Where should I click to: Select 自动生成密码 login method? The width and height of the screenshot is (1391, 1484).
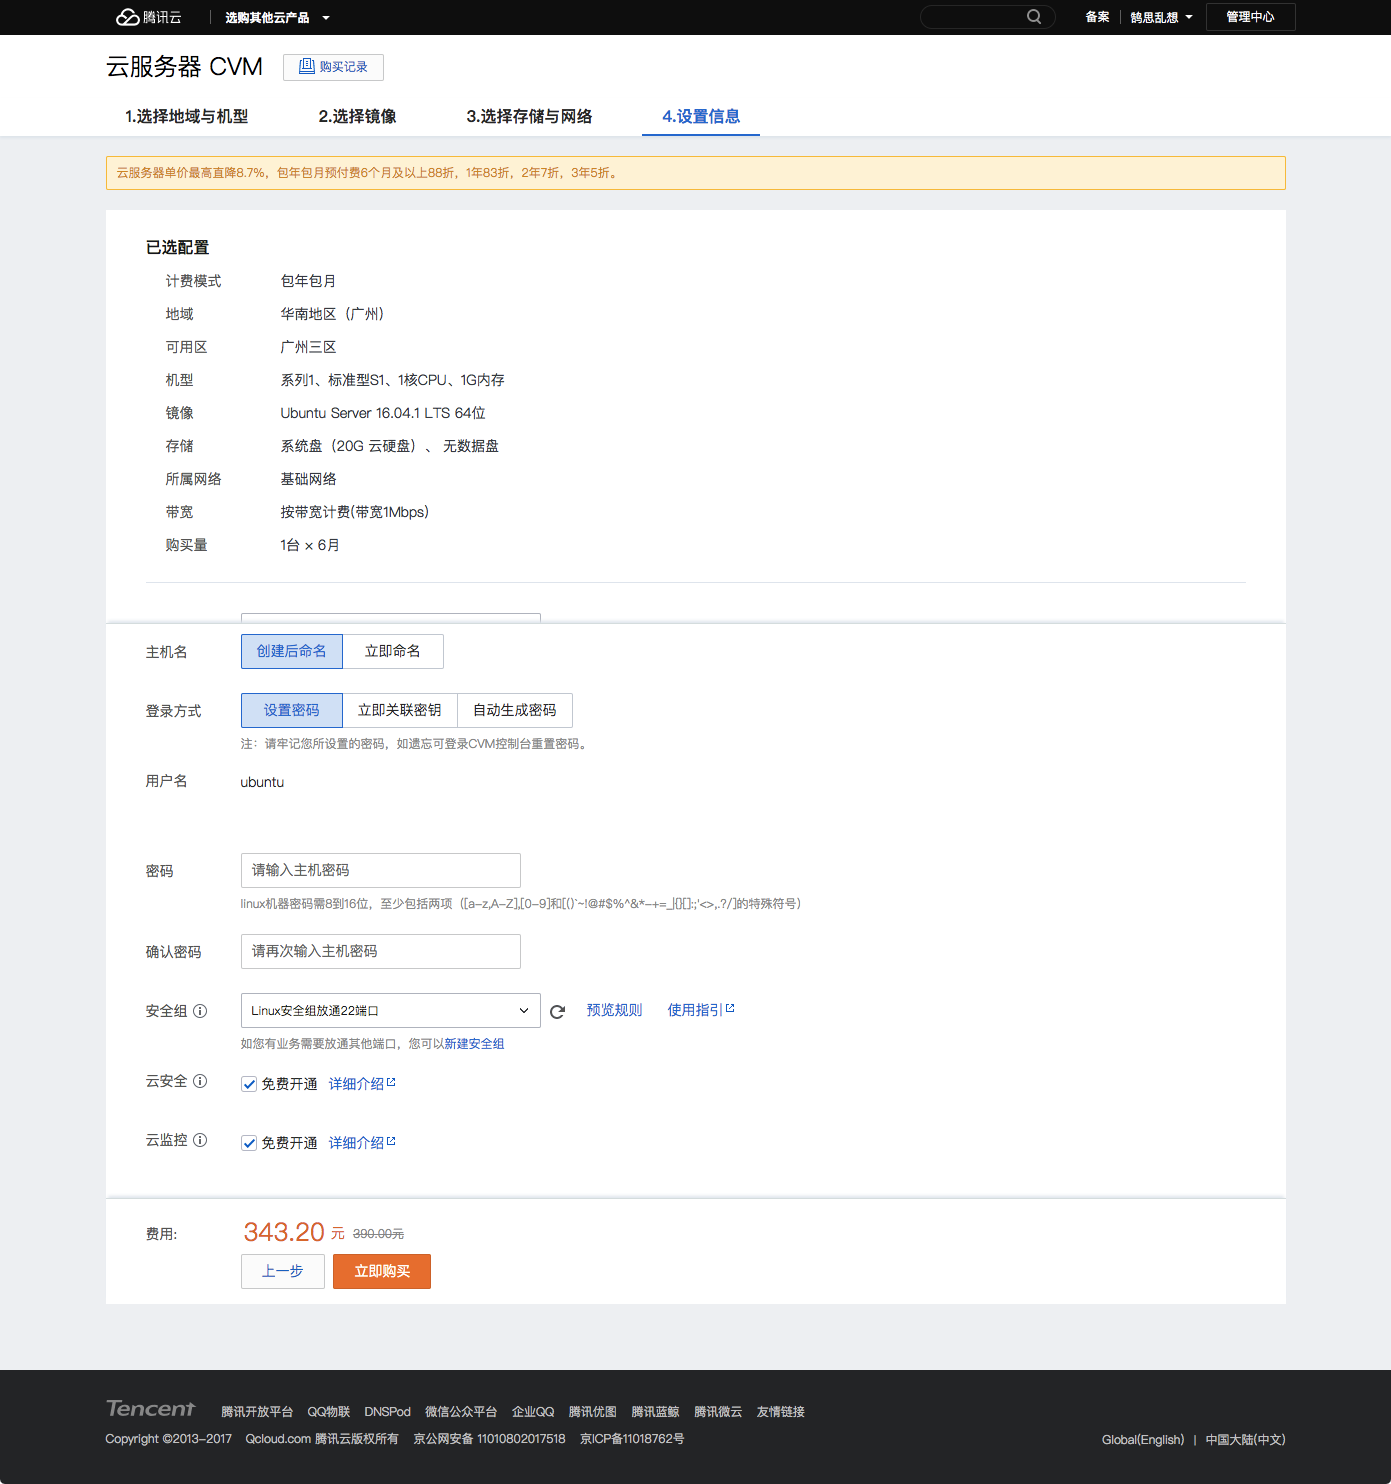click(x=515, y=710)
